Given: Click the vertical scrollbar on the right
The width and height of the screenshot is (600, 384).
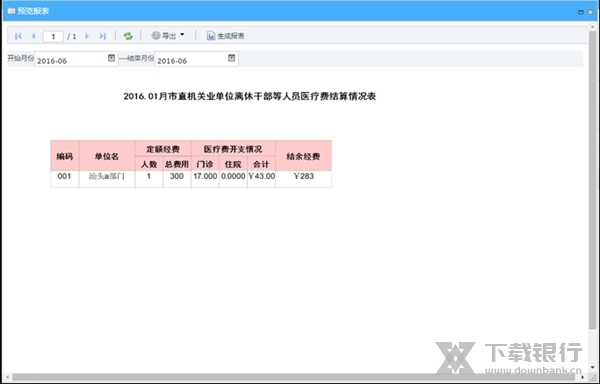Looking at the screenshot, I should (593, 180).
